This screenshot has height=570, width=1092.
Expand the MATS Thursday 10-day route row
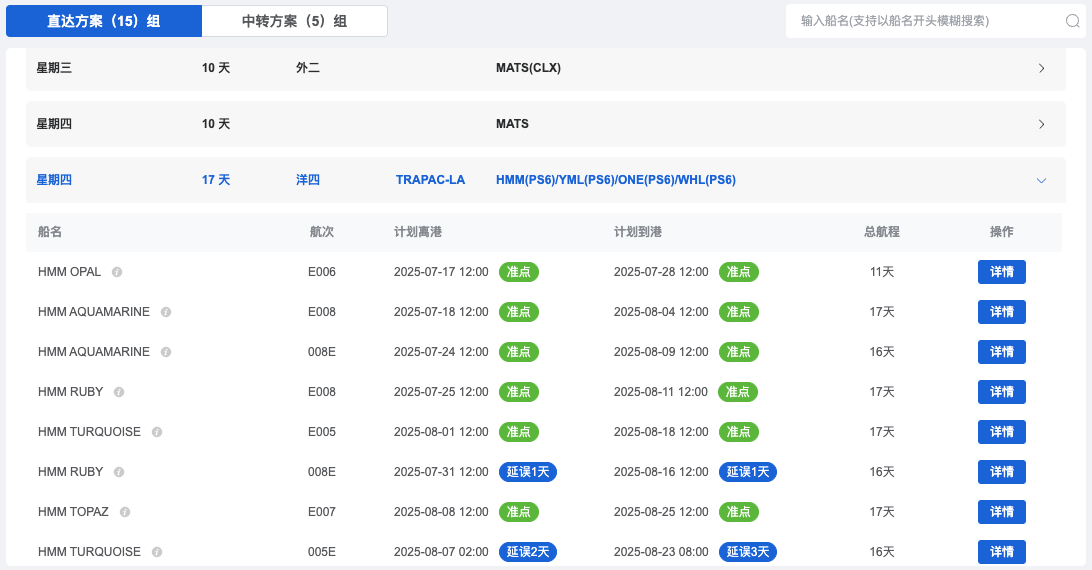[x=1041, y=124]
